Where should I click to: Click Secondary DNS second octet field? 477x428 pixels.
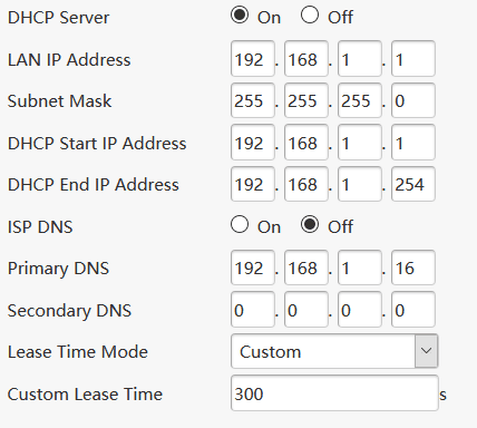pyautogui.click(x=306, y=310)
